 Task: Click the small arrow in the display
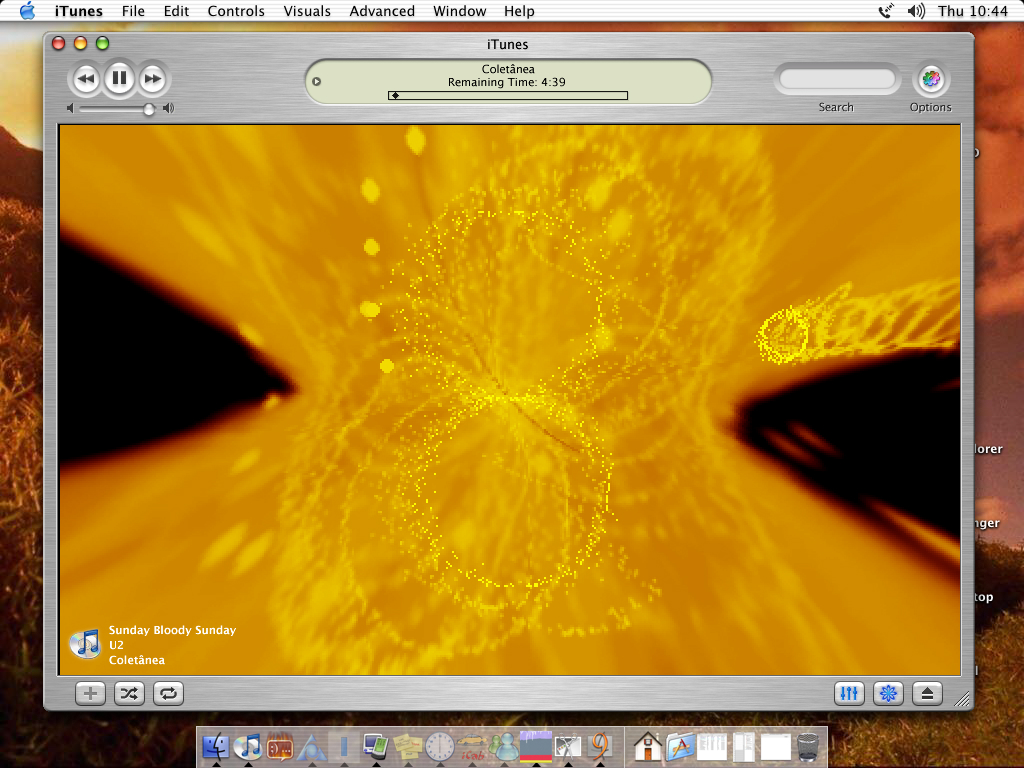[x=317, y=82]
